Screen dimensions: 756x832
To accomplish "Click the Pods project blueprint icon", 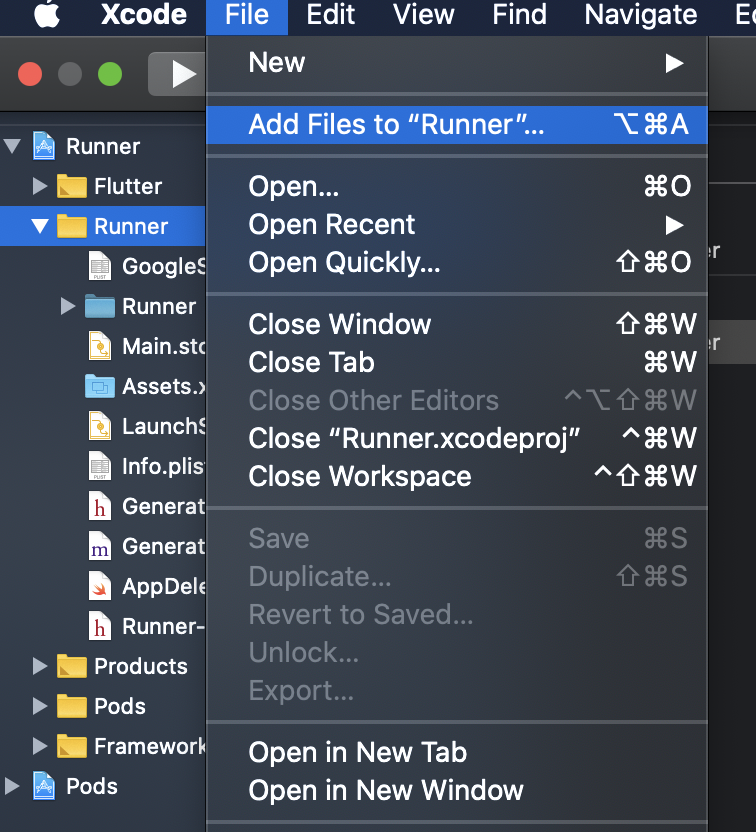I will tap(44, 786).
